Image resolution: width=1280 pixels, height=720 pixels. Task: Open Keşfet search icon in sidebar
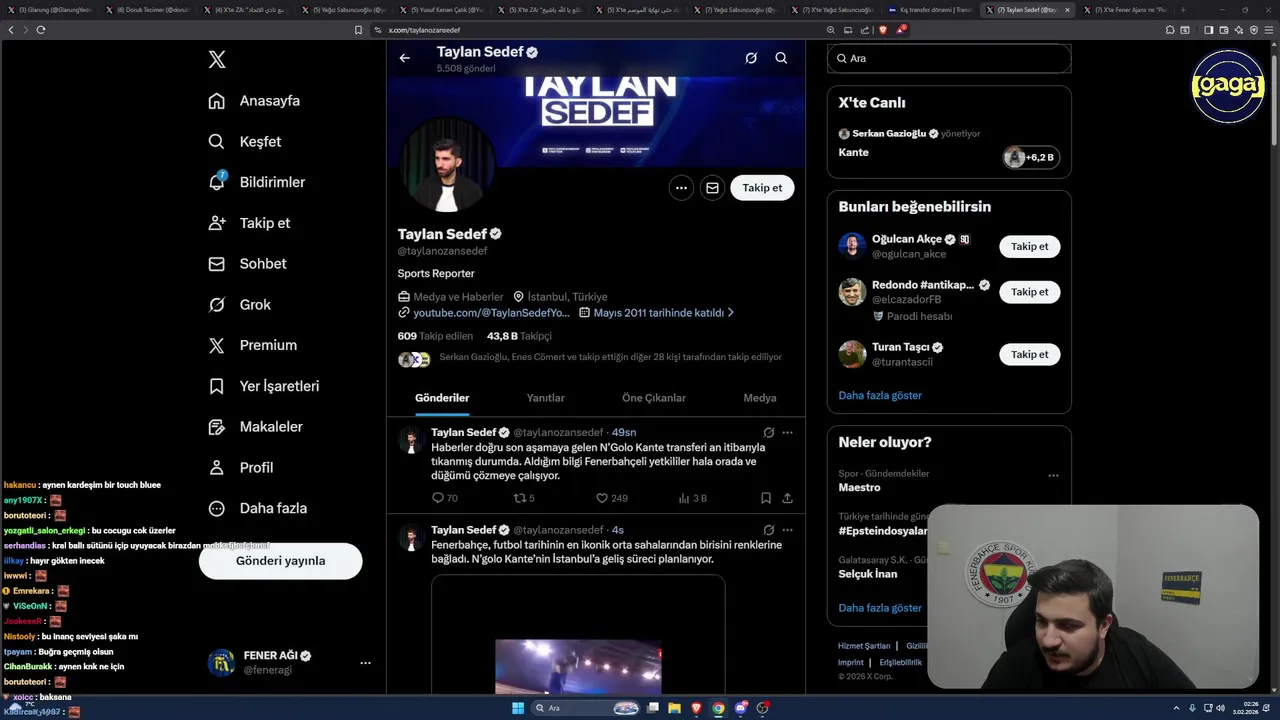pos(216,142)
